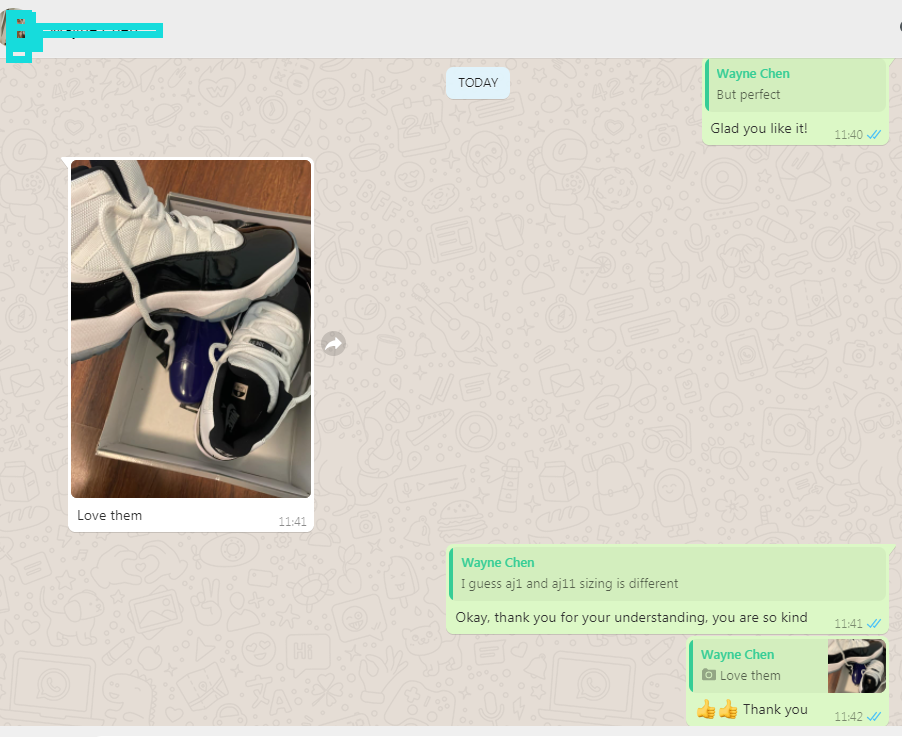Click the 'Thank you' message text
Screen dimensions: 902x737
pos(775,710)
